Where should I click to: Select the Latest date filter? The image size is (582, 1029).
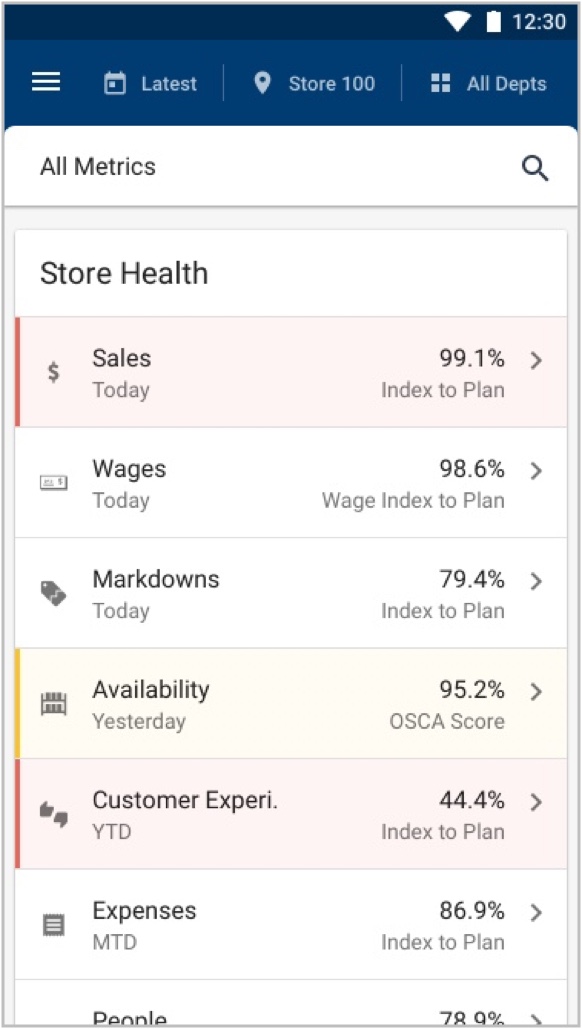(x=150, y=83)
